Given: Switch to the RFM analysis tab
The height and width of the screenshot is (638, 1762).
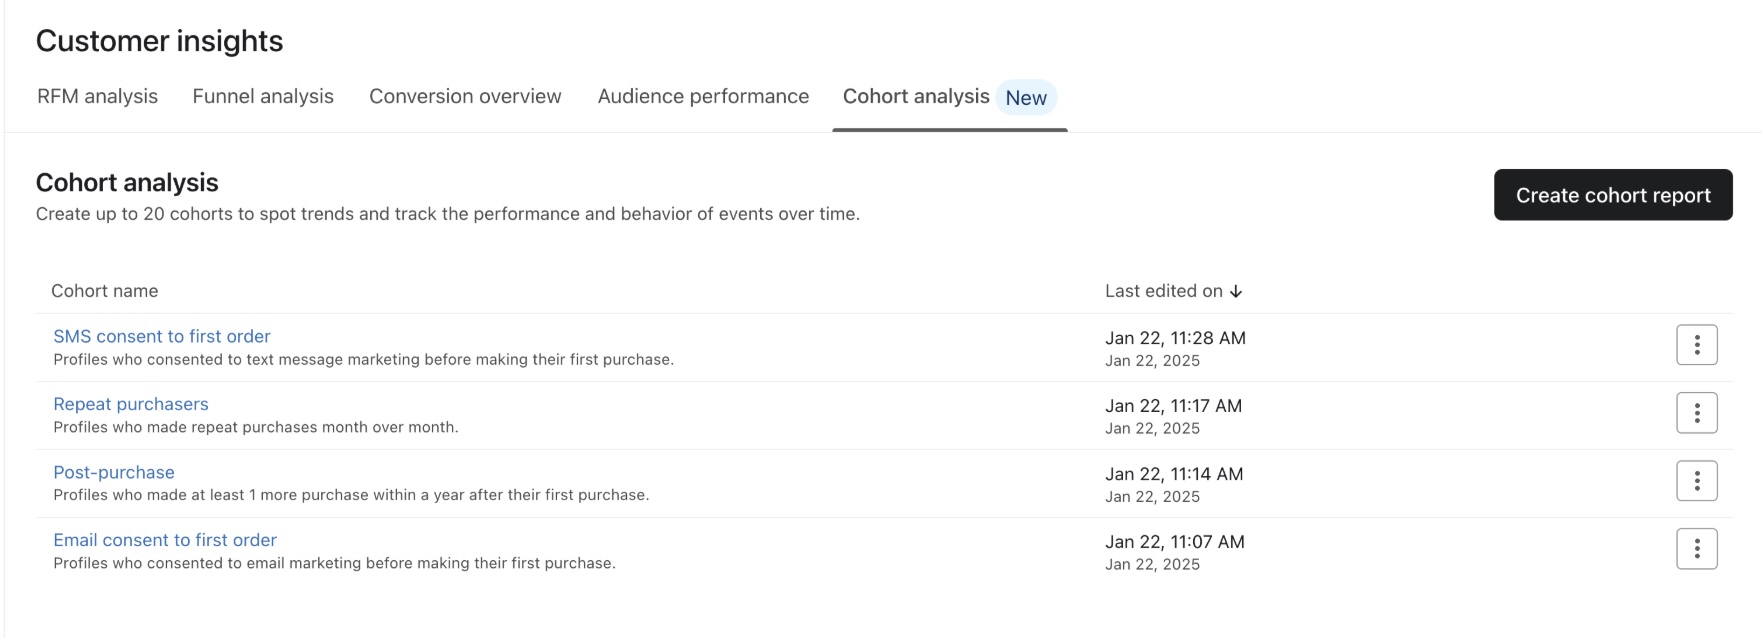Looking at the screenshot, I should (97, 96).
